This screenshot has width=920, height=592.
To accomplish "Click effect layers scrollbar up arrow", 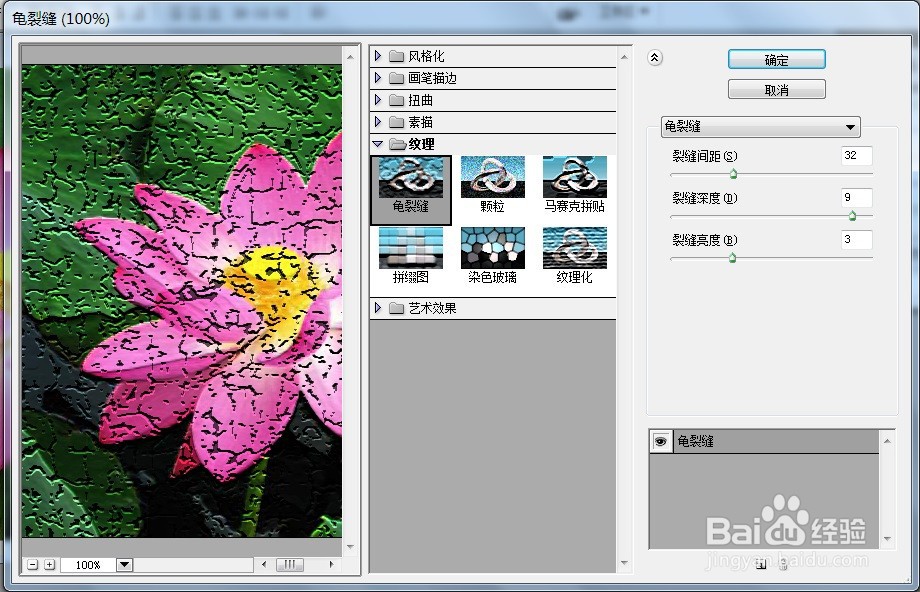I will coord(887,441).
